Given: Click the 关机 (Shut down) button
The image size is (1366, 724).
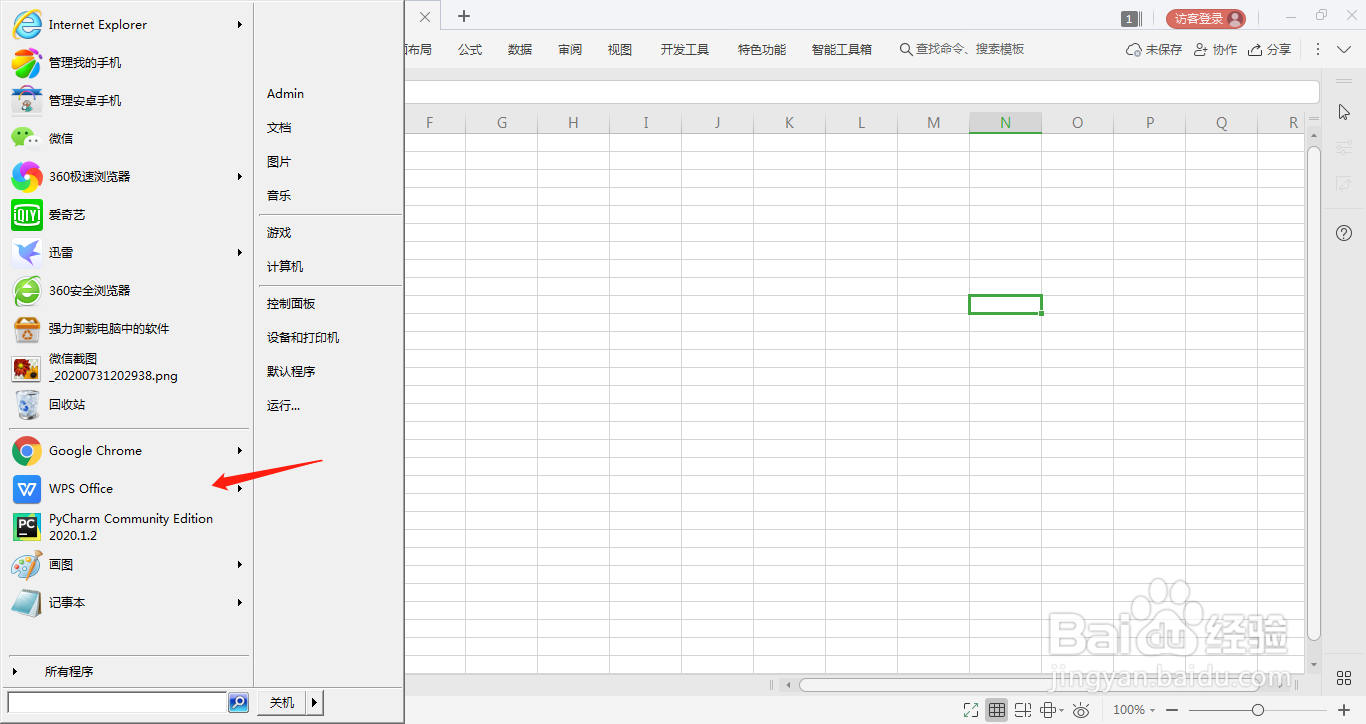Looking at the screenshot, I should [x=282, y=703].
